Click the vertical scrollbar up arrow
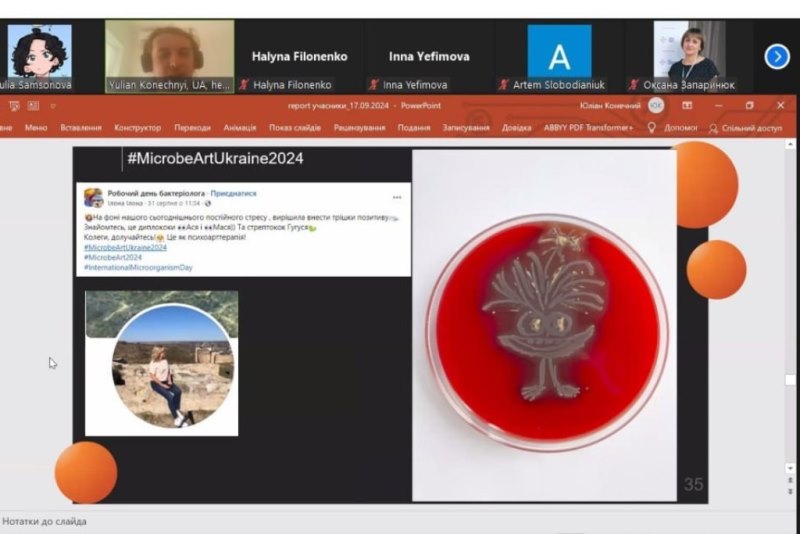The image size is (800, 534). coord(790,145)
